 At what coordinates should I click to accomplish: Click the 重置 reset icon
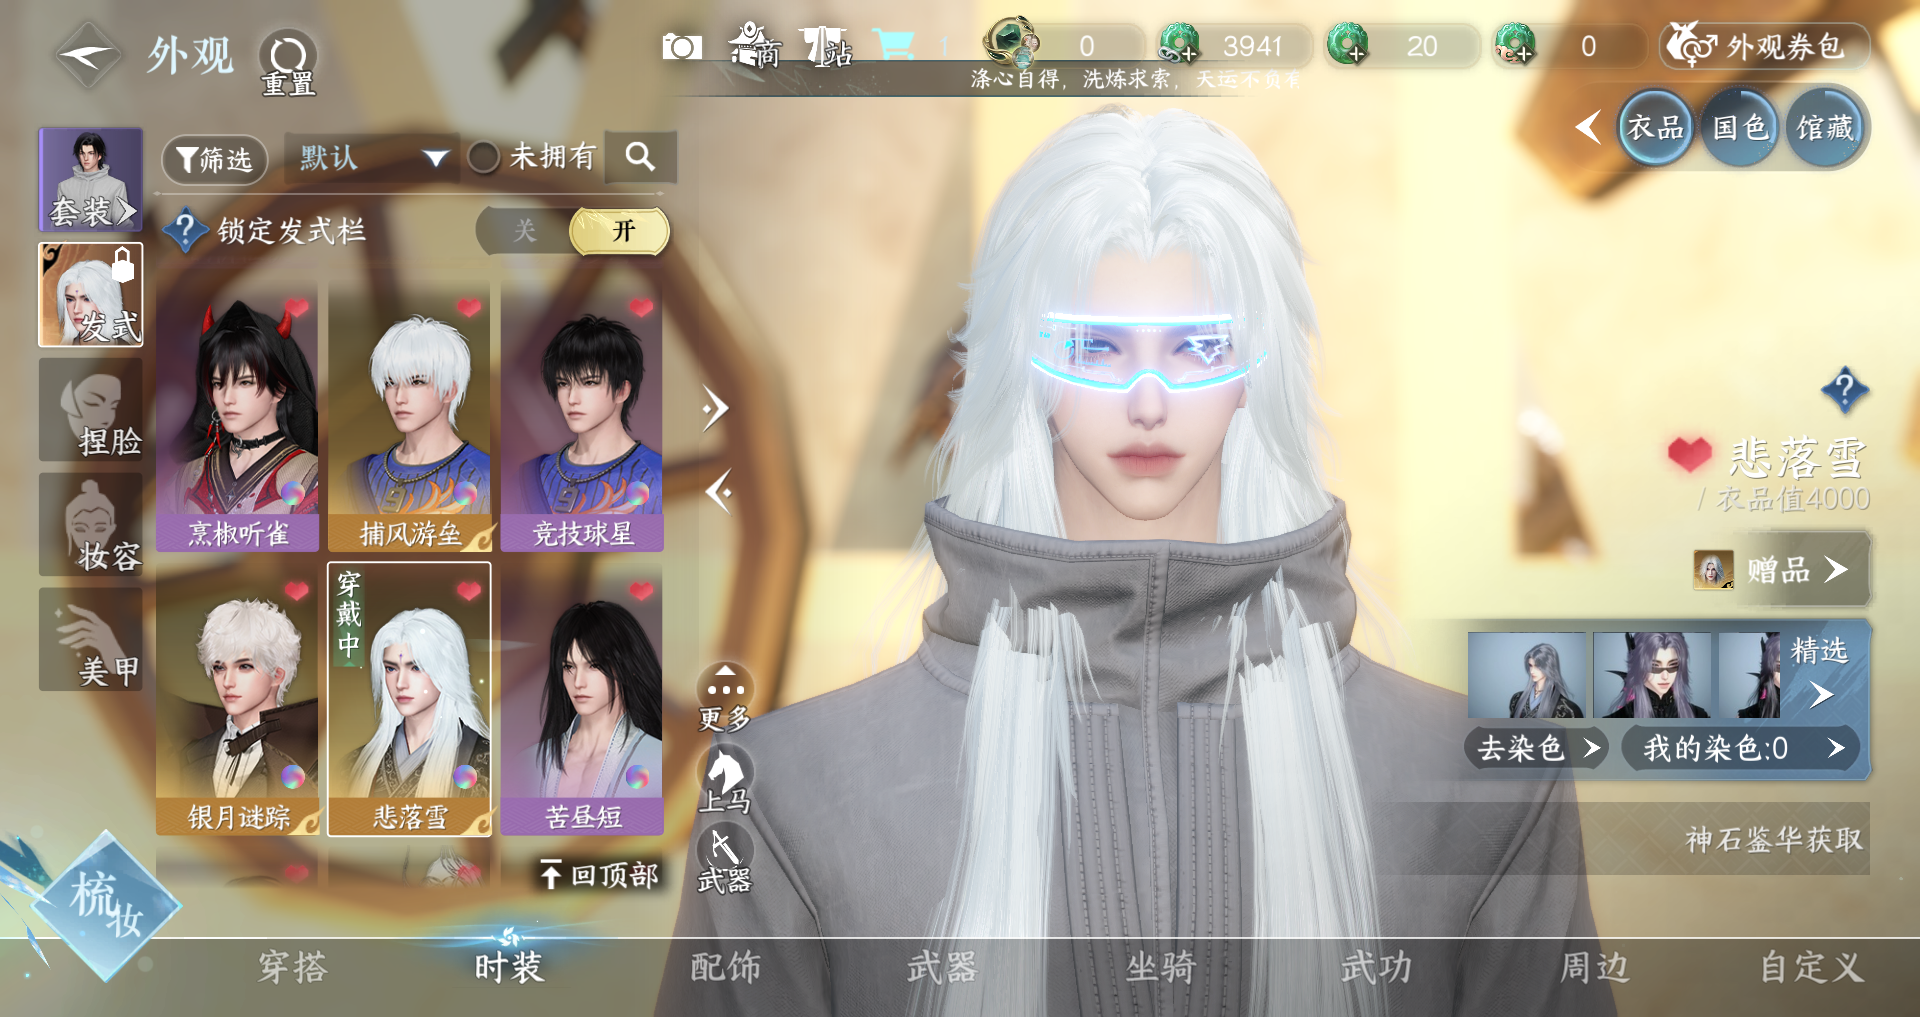tap(288, 57)
